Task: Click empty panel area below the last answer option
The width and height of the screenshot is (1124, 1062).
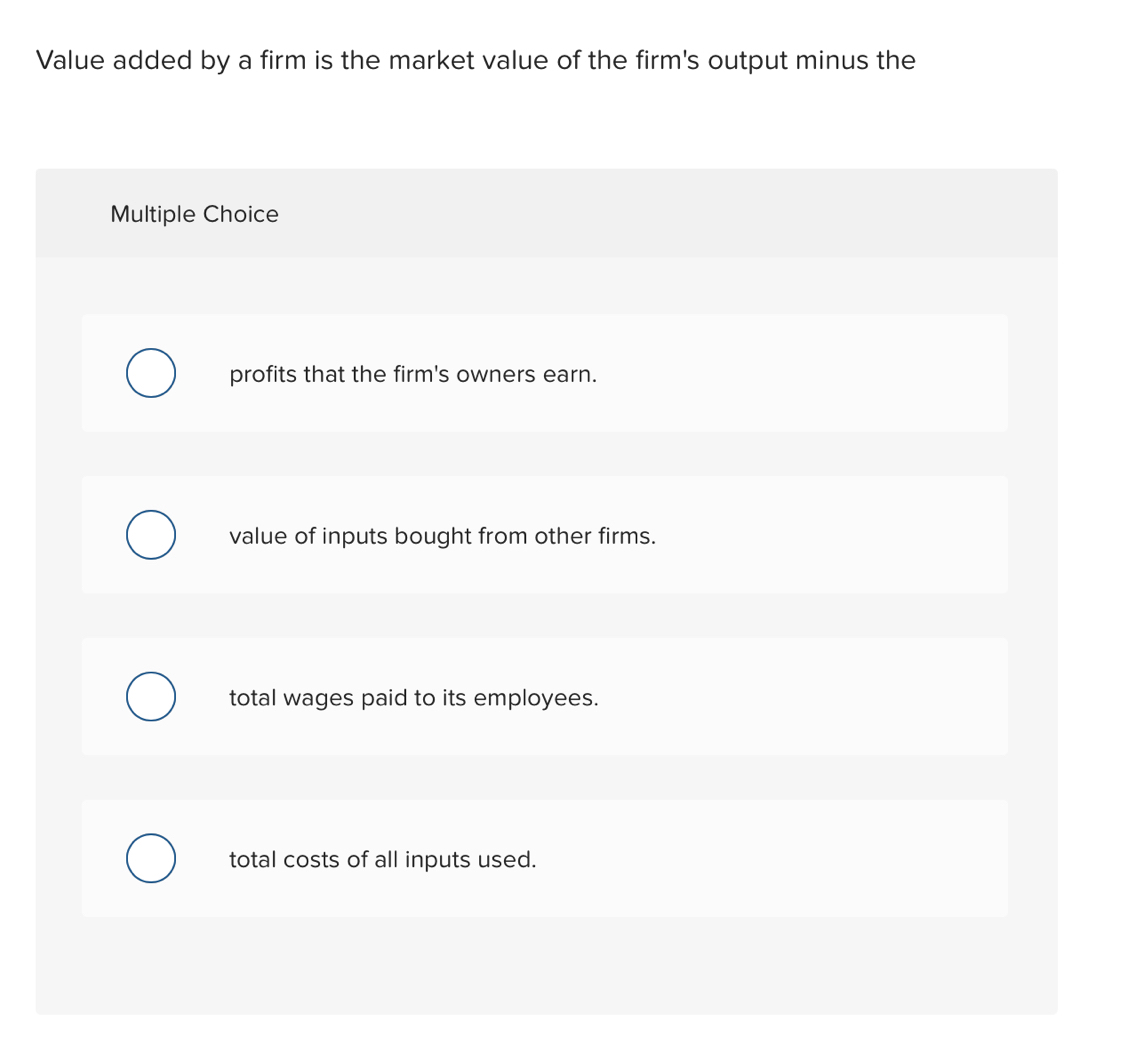Action: click(546, 965)
